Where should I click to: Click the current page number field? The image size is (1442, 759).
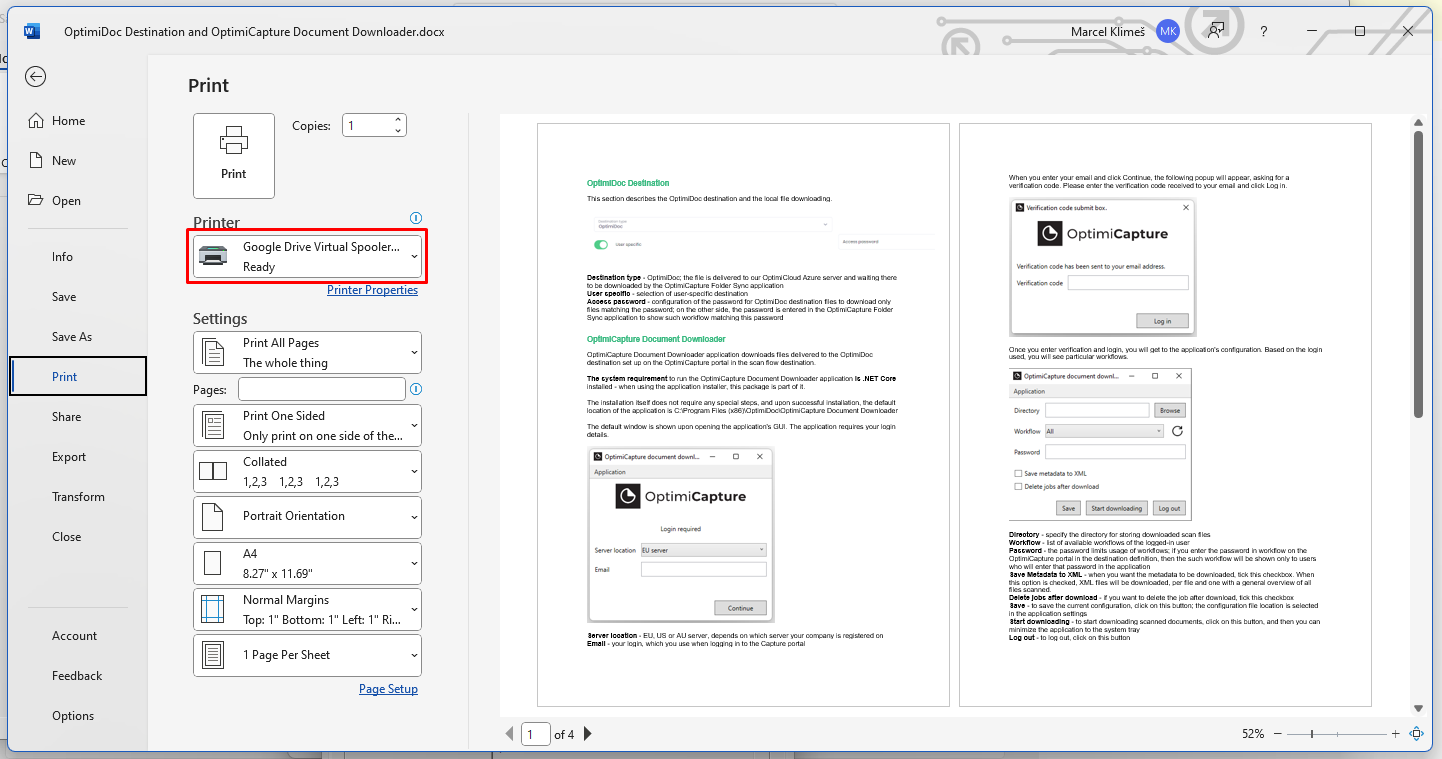[536, 734]
